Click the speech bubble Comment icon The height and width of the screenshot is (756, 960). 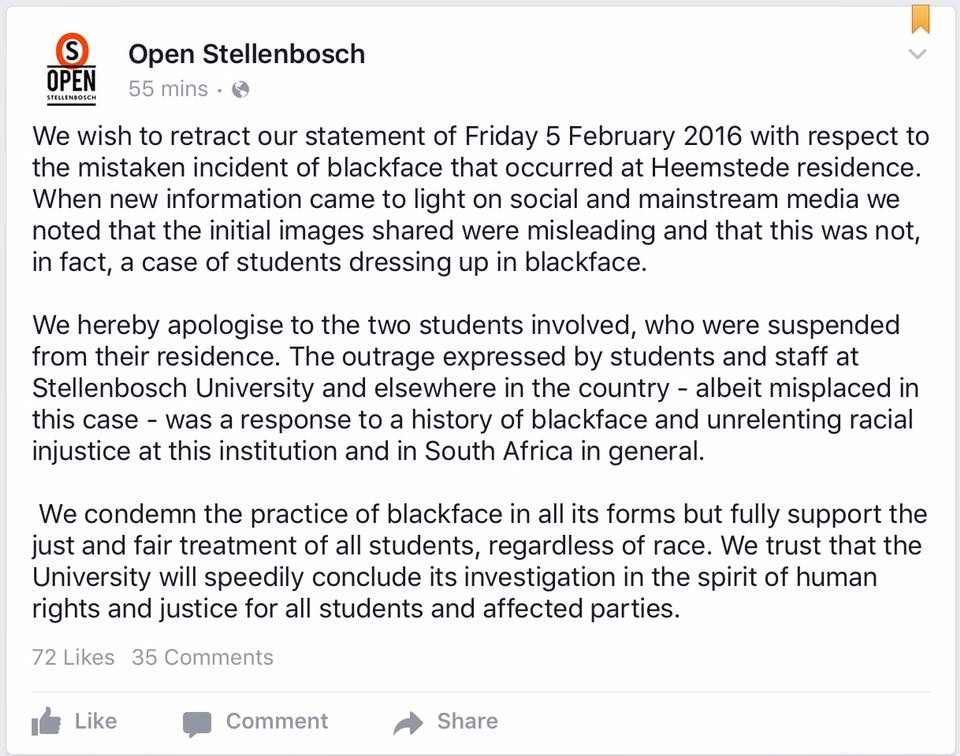pos(197,723)
